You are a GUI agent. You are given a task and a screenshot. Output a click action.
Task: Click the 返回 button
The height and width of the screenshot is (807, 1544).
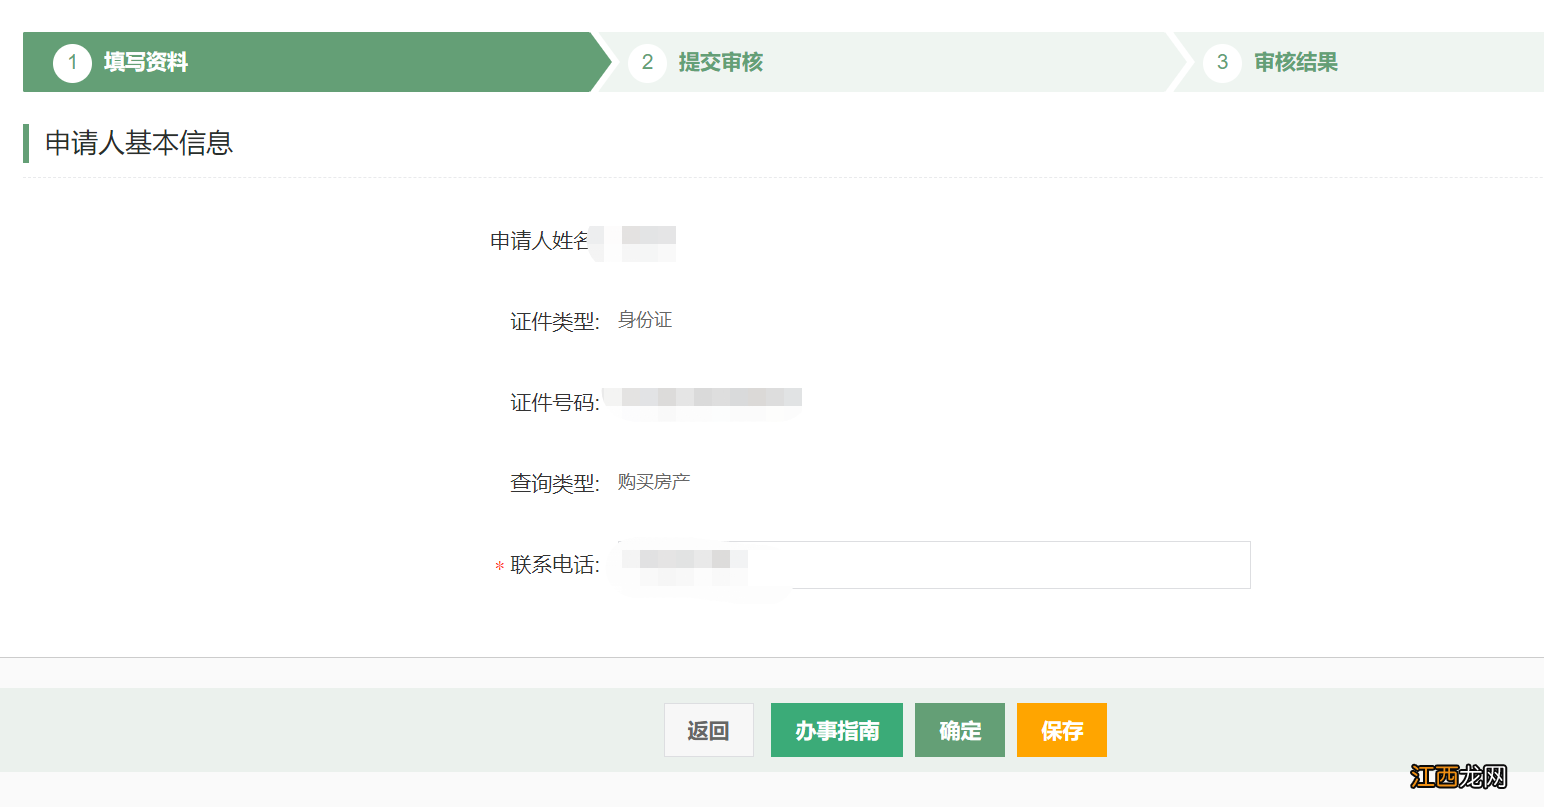coord(708,730)
